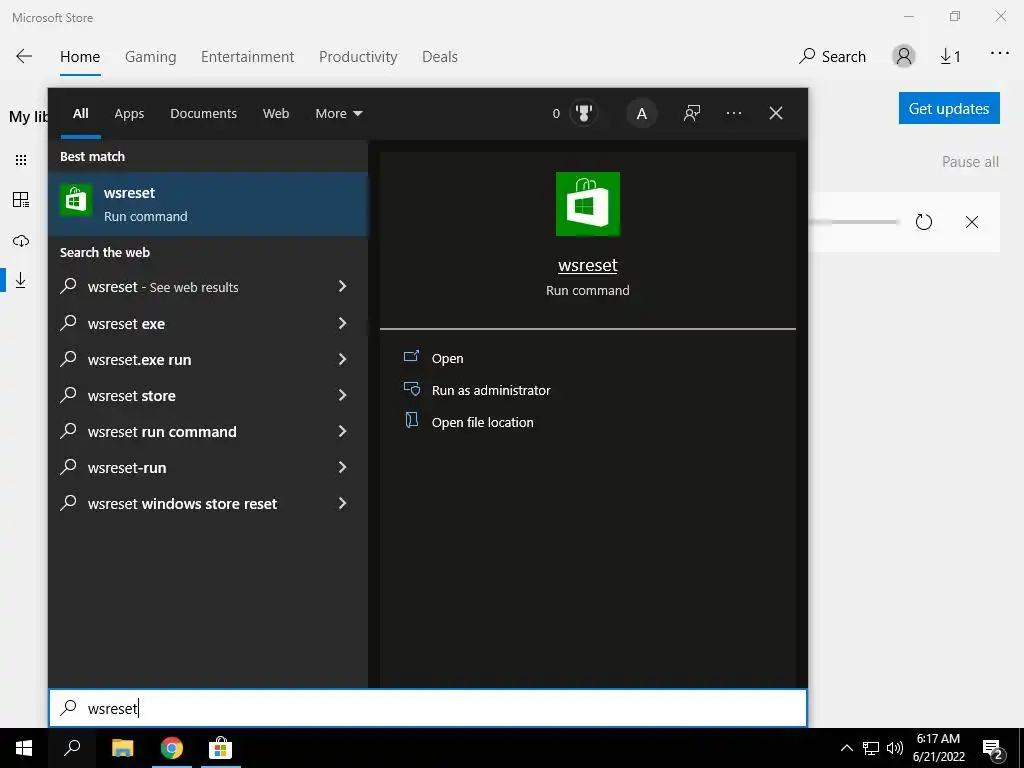
Task: Click the network icon in system tray
Action: tap(871, 748)
